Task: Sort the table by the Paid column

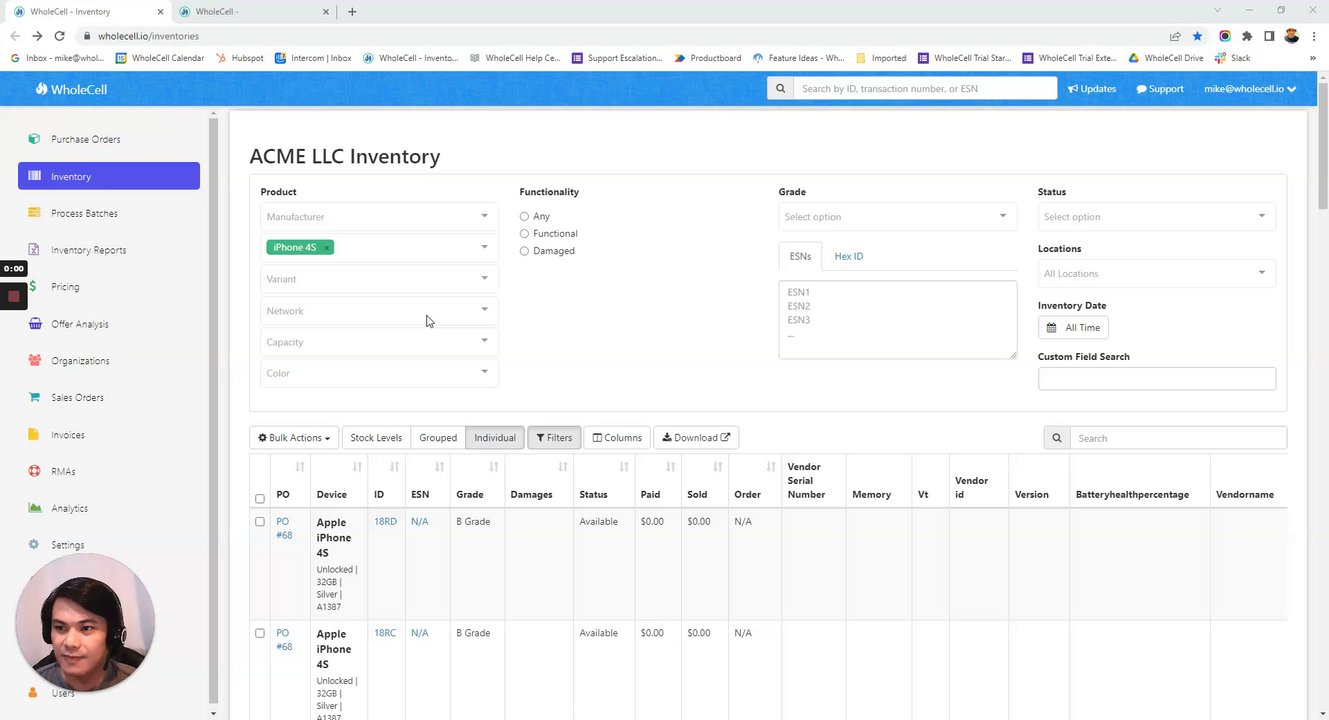Action: click(x=670, y=467)
